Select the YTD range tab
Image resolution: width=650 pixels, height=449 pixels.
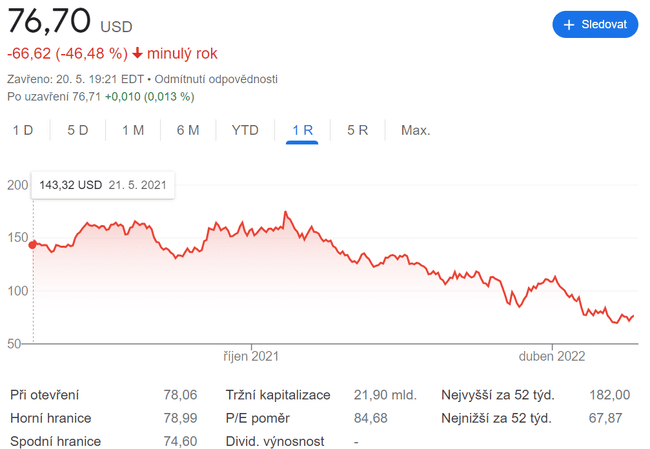(x=245, y=130)
